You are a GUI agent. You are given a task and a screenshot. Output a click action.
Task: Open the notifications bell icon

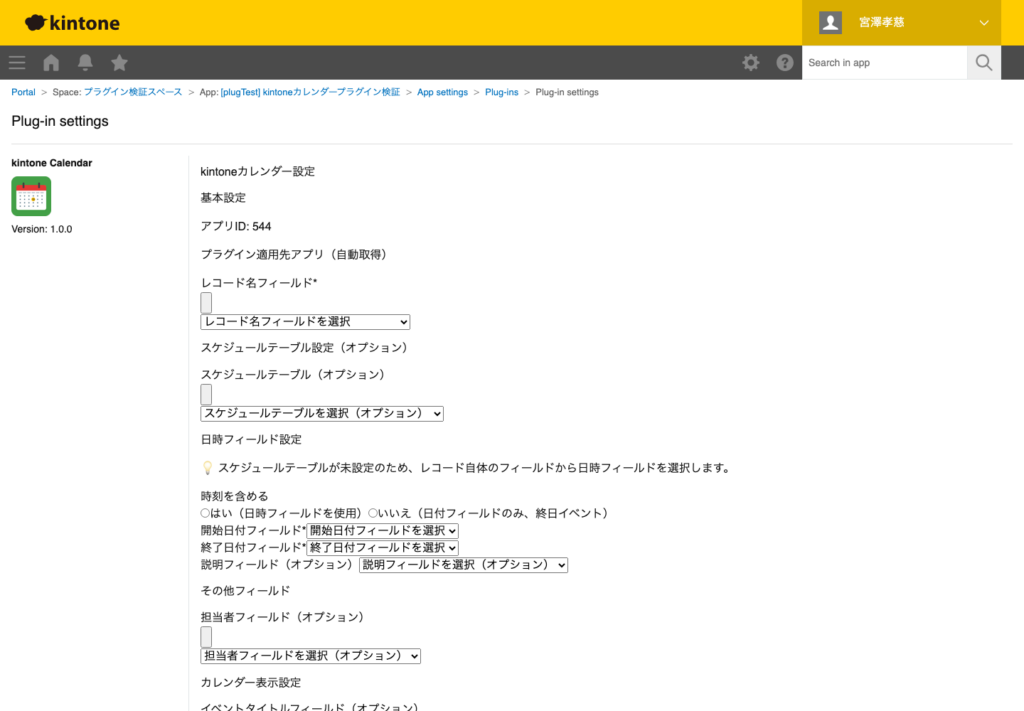click(x=85, y=62)
